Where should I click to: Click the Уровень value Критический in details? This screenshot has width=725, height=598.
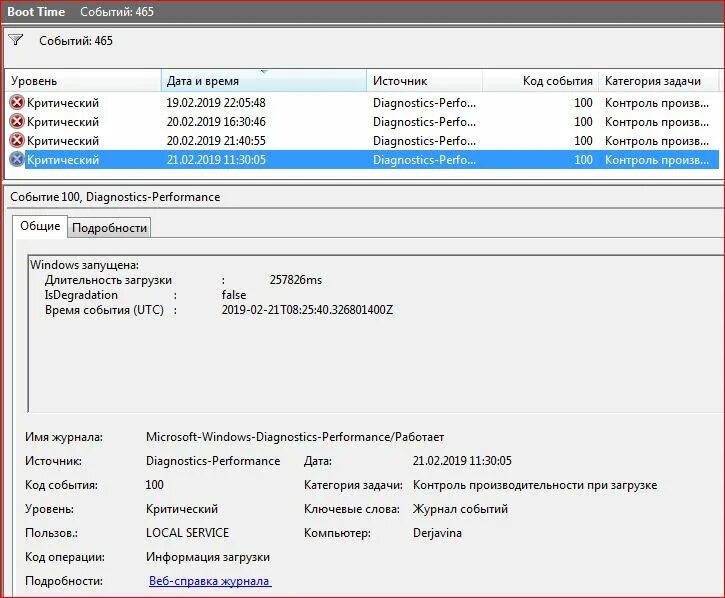(x=182, y=509)
